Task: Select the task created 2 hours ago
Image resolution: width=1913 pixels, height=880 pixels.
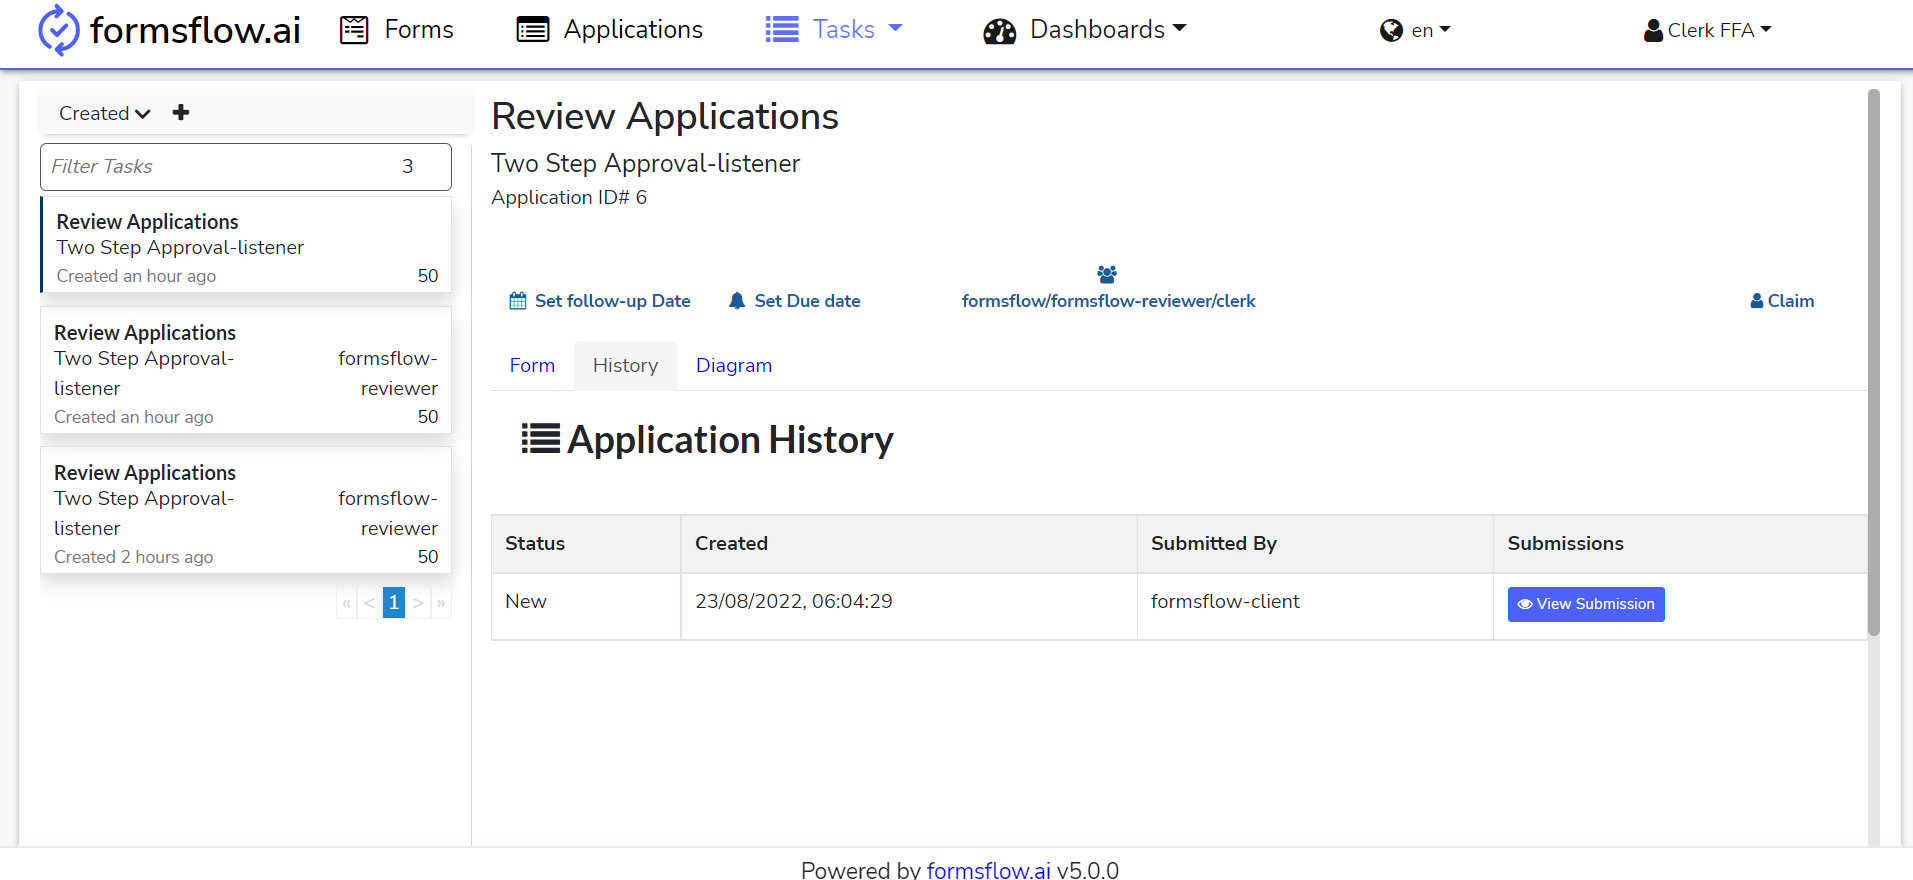Action: point(246,510)
